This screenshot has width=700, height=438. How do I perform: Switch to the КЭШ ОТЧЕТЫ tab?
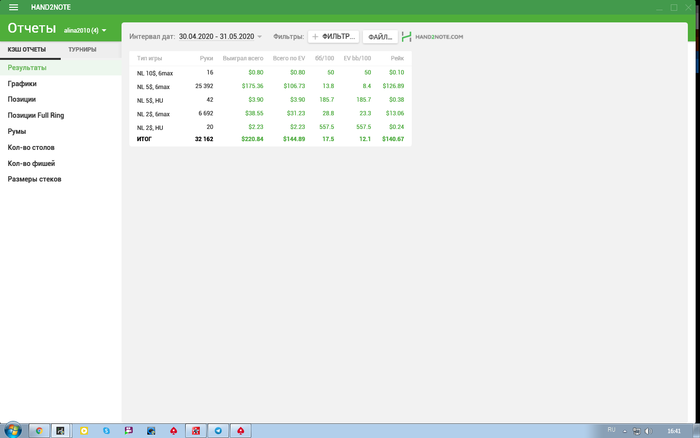pos(27,50)
